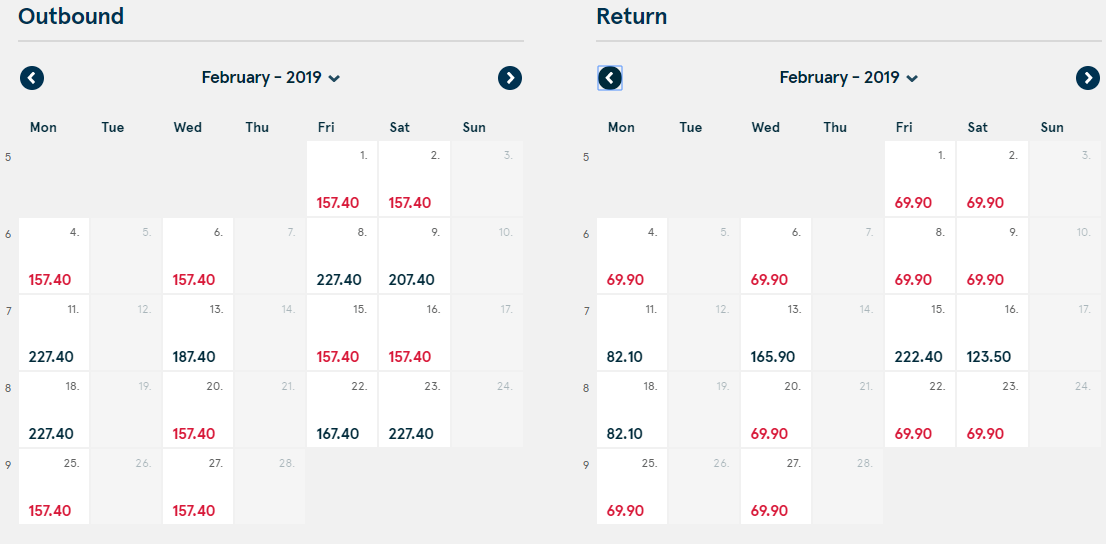
Task: Select Return February 15 at 222.40
Action: click(x=920, y=333)
